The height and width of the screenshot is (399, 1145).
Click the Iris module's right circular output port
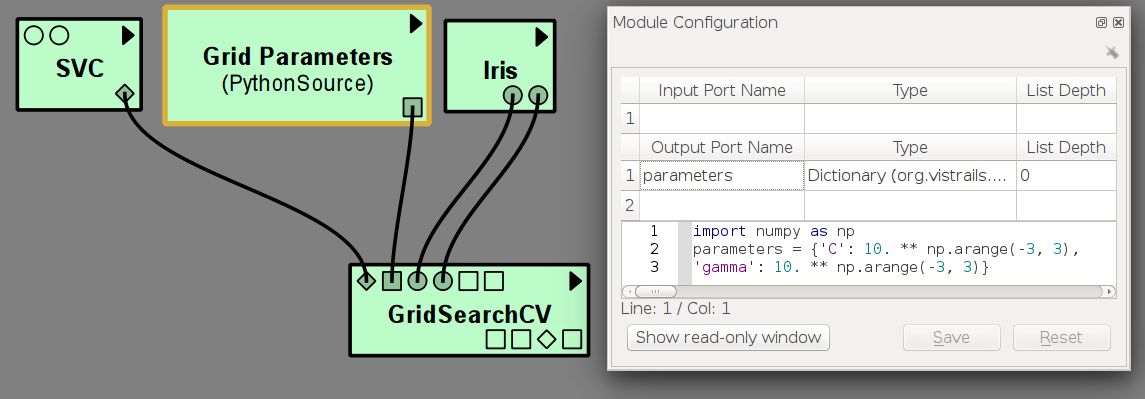(x=538, y=94)
